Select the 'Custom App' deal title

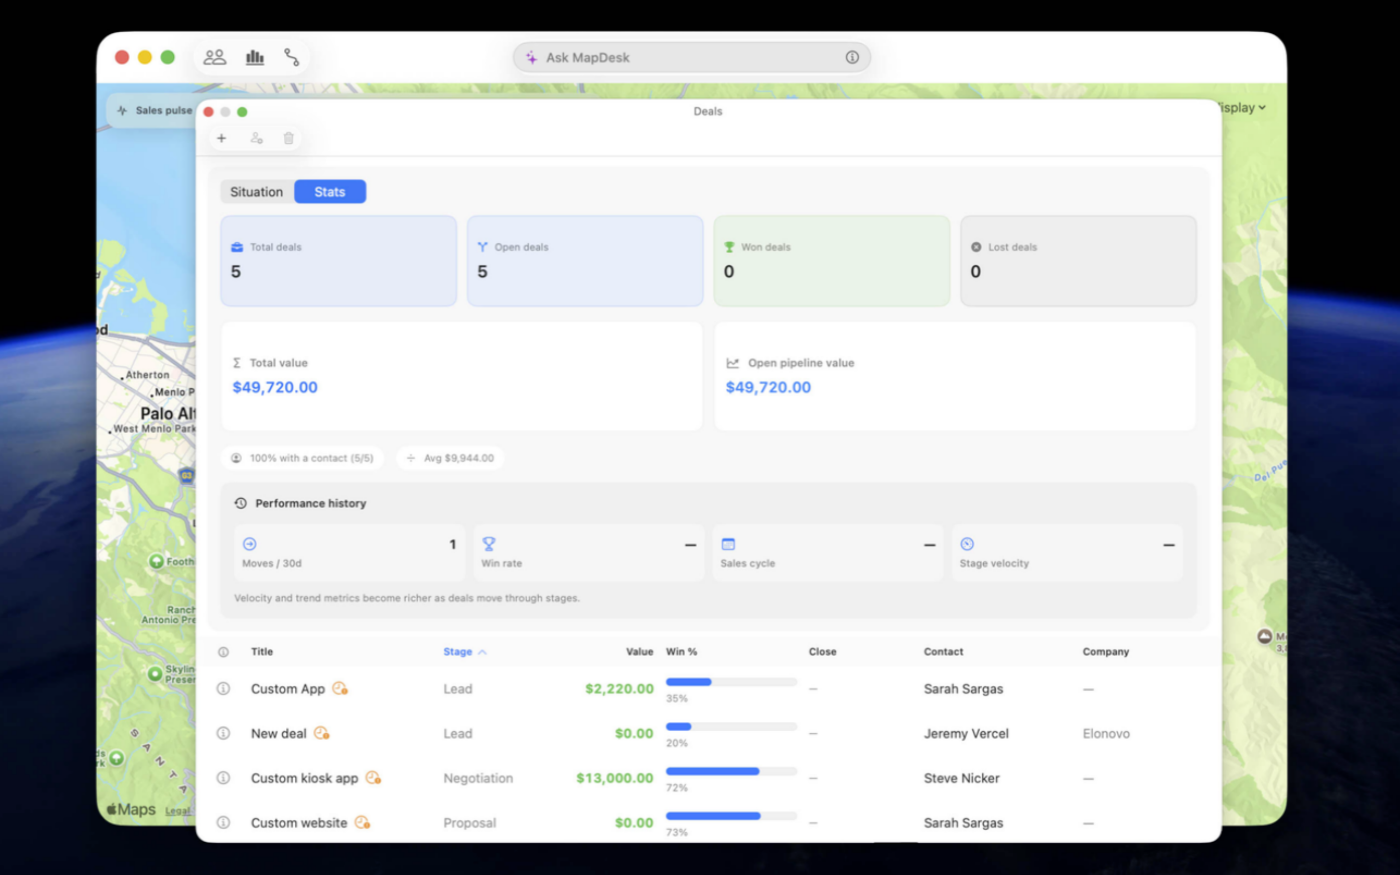click(x=288, y=689)
